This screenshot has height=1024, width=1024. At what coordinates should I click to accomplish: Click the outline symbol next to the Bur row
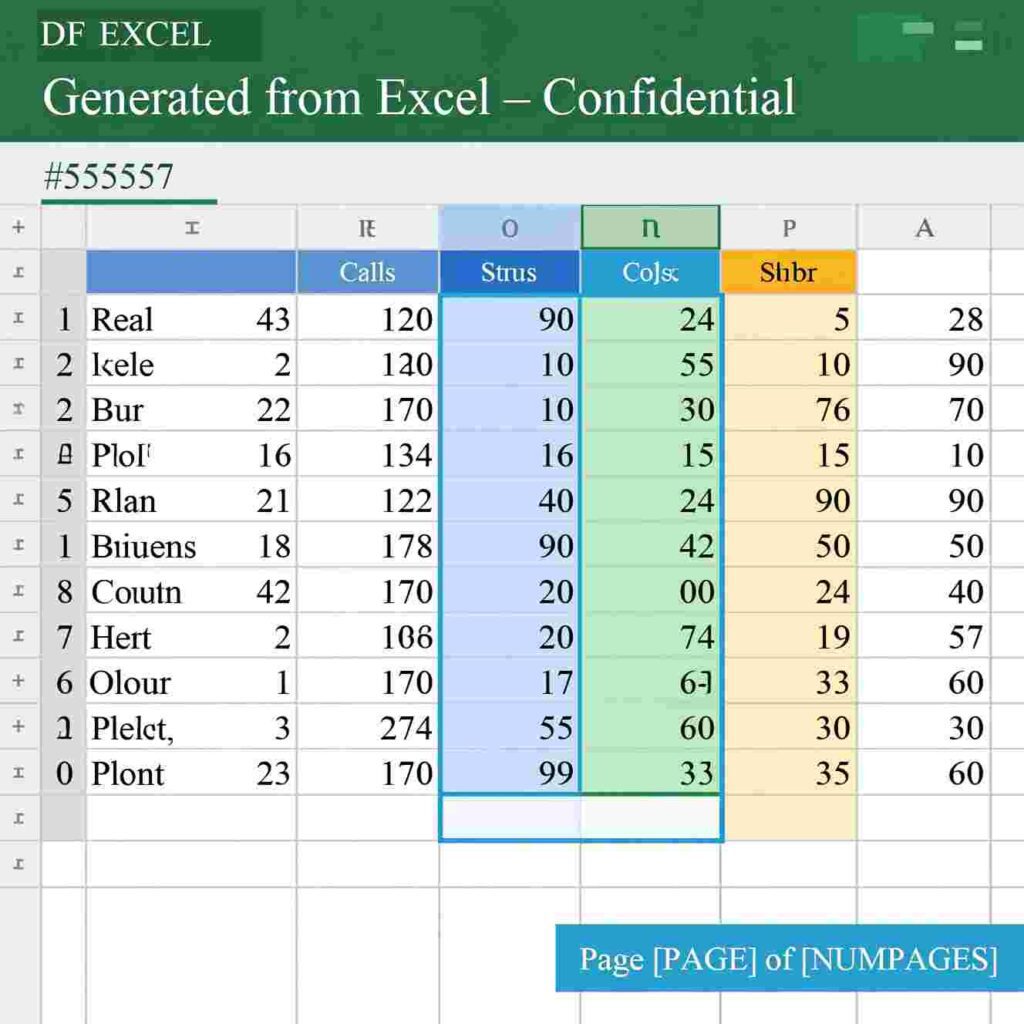pos(20,410)
